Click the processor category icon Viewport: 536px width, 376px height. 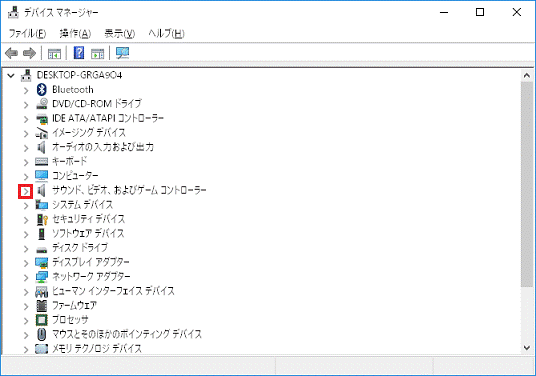(42, 320)
